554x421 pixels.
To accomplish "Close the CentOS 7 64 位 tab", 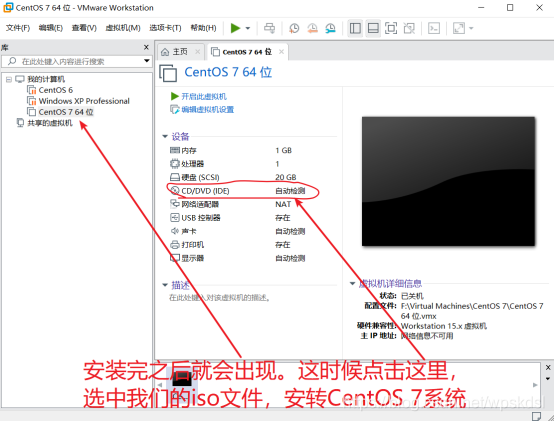I will [x=281, y=52].
